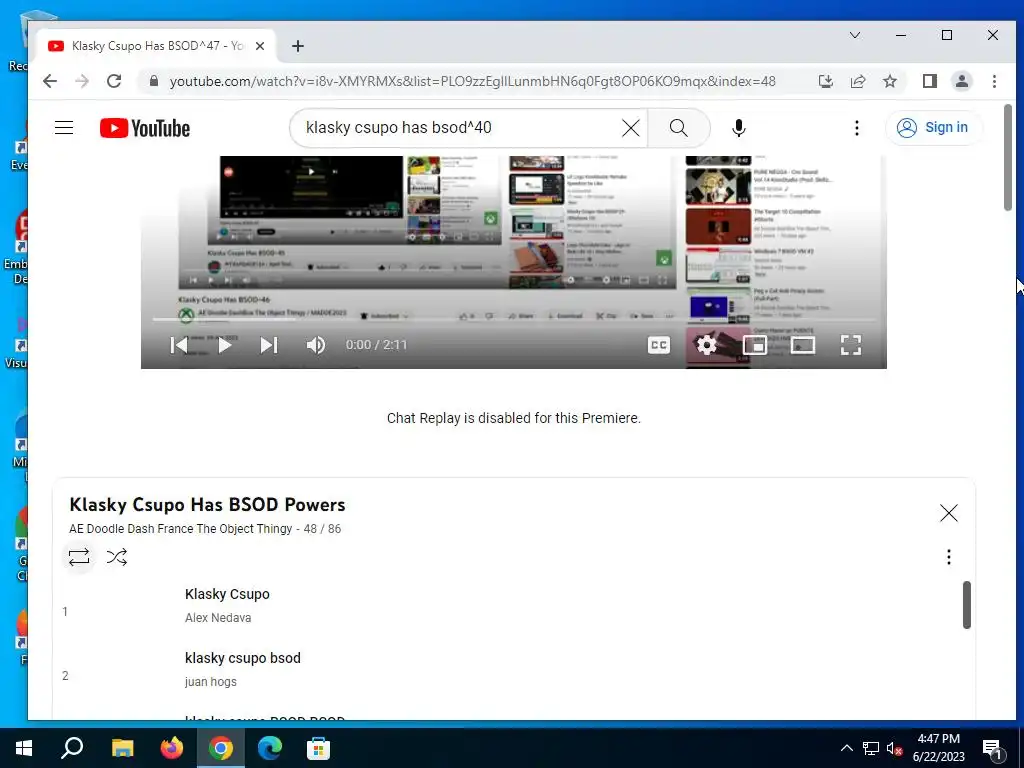Skip to previous video in playlist
1024x768 pixels.
tap(178, 345)
